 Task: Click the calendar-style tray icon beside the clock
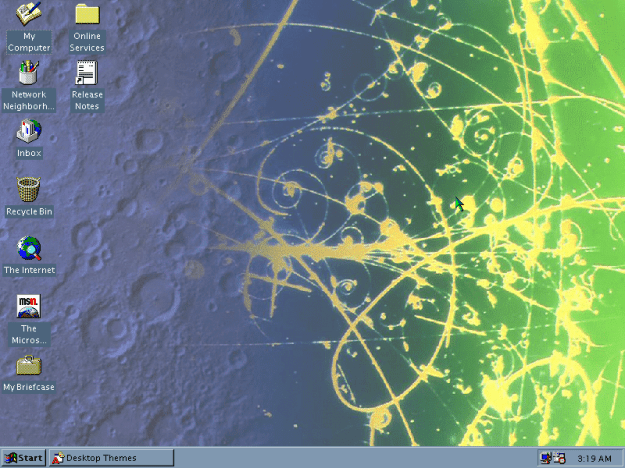point(559,458)
